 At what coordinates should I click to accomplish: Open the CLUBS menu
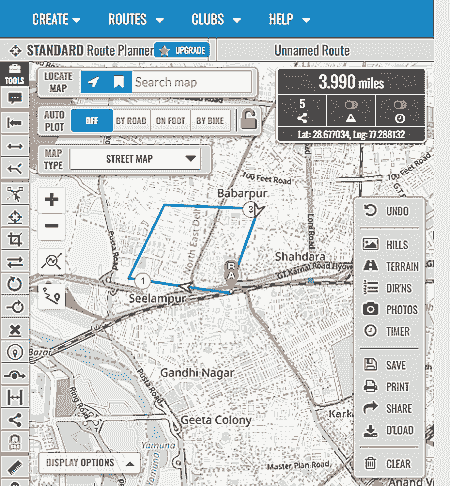(x=216, y=19)
